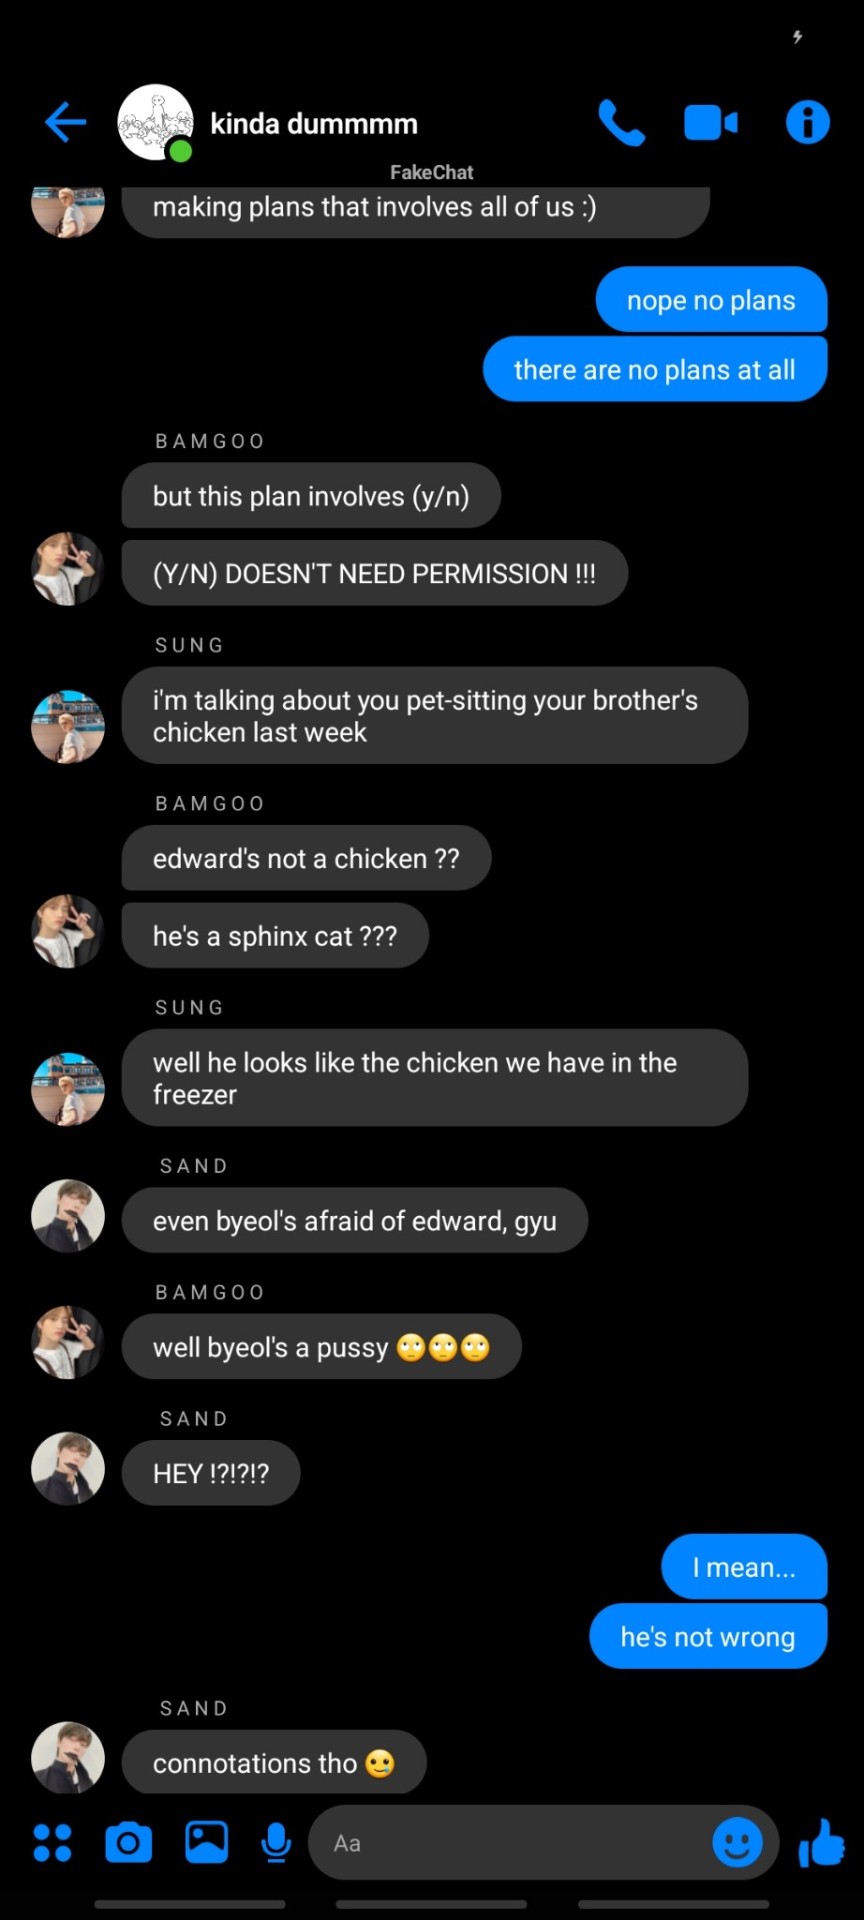Screen dimensions: 864x1920
Task: Open the camera from the bottom bar
Action: [128, 1843]
